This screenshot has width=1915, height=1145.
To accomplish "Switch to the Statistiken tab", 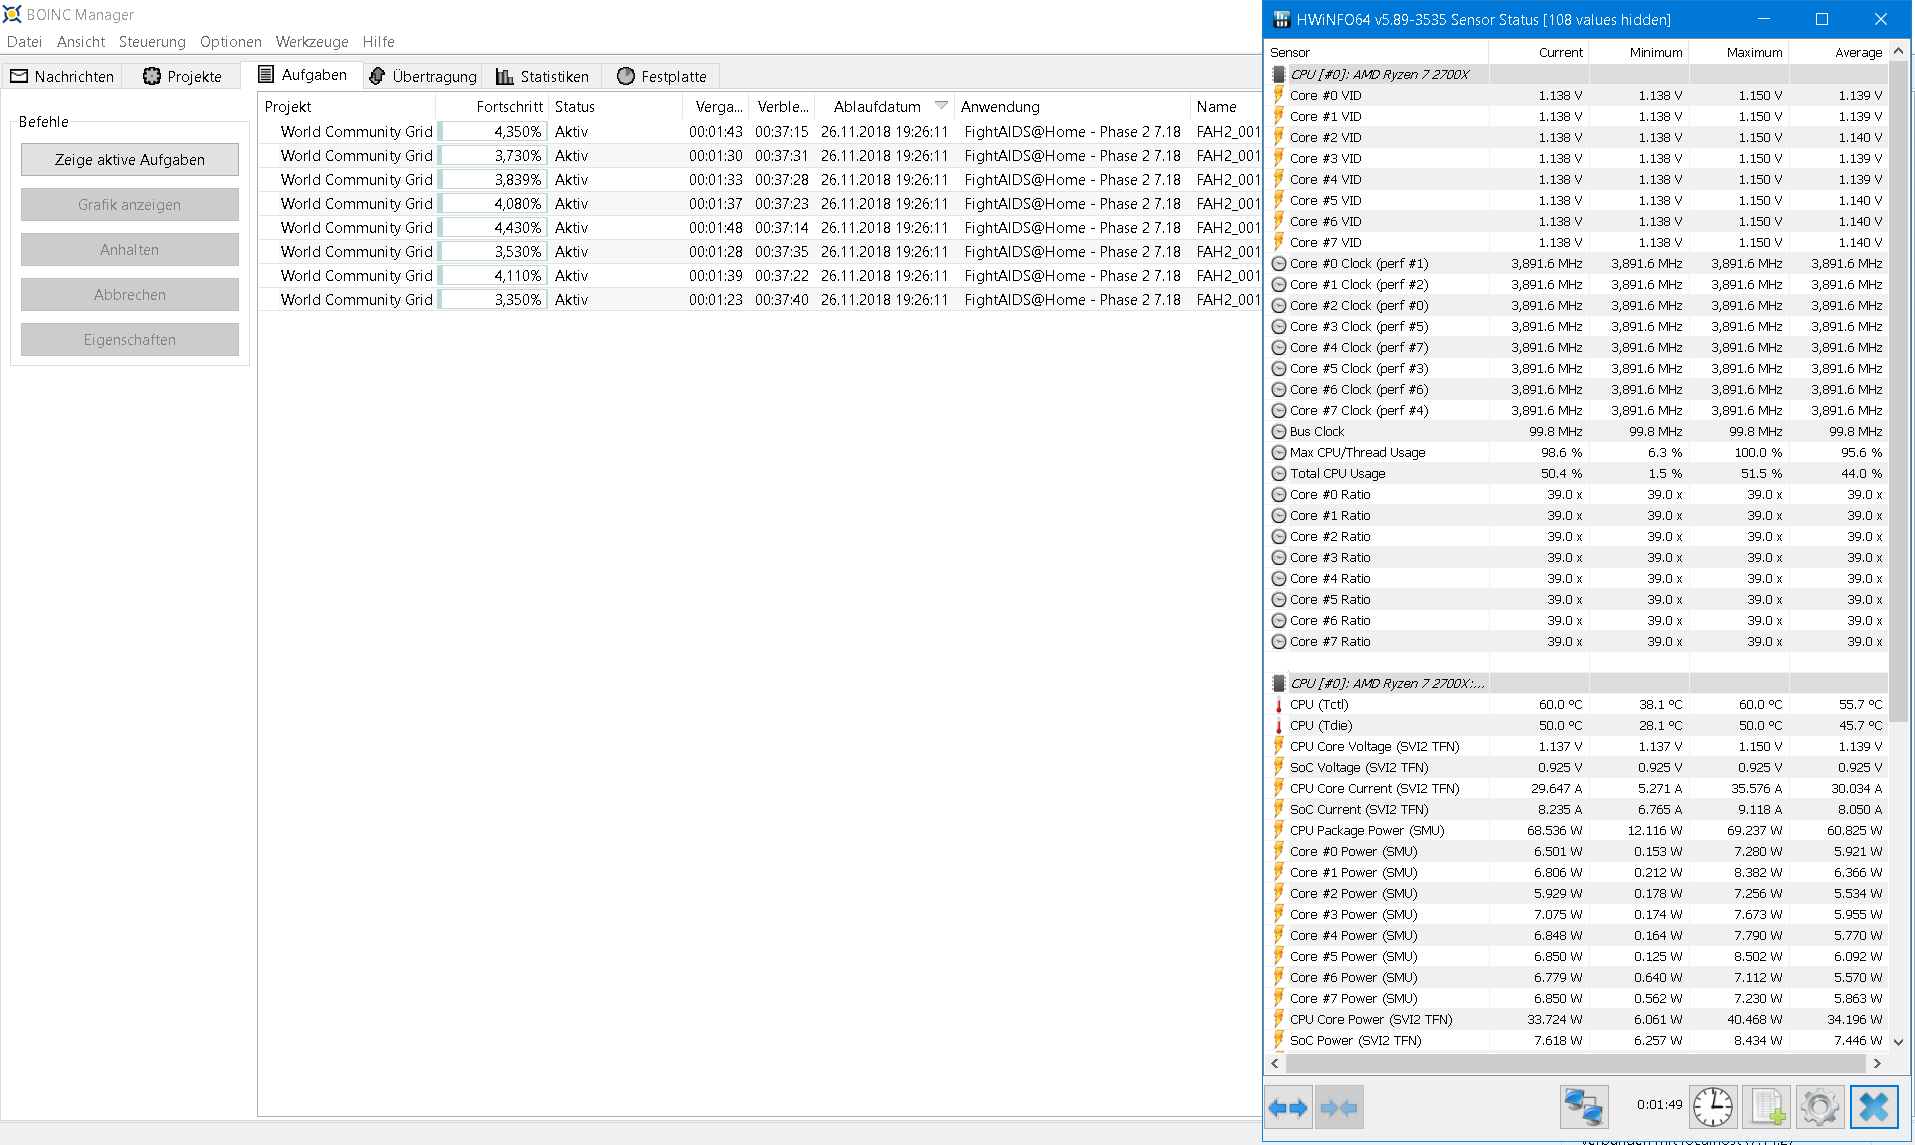I will (542, 76).
